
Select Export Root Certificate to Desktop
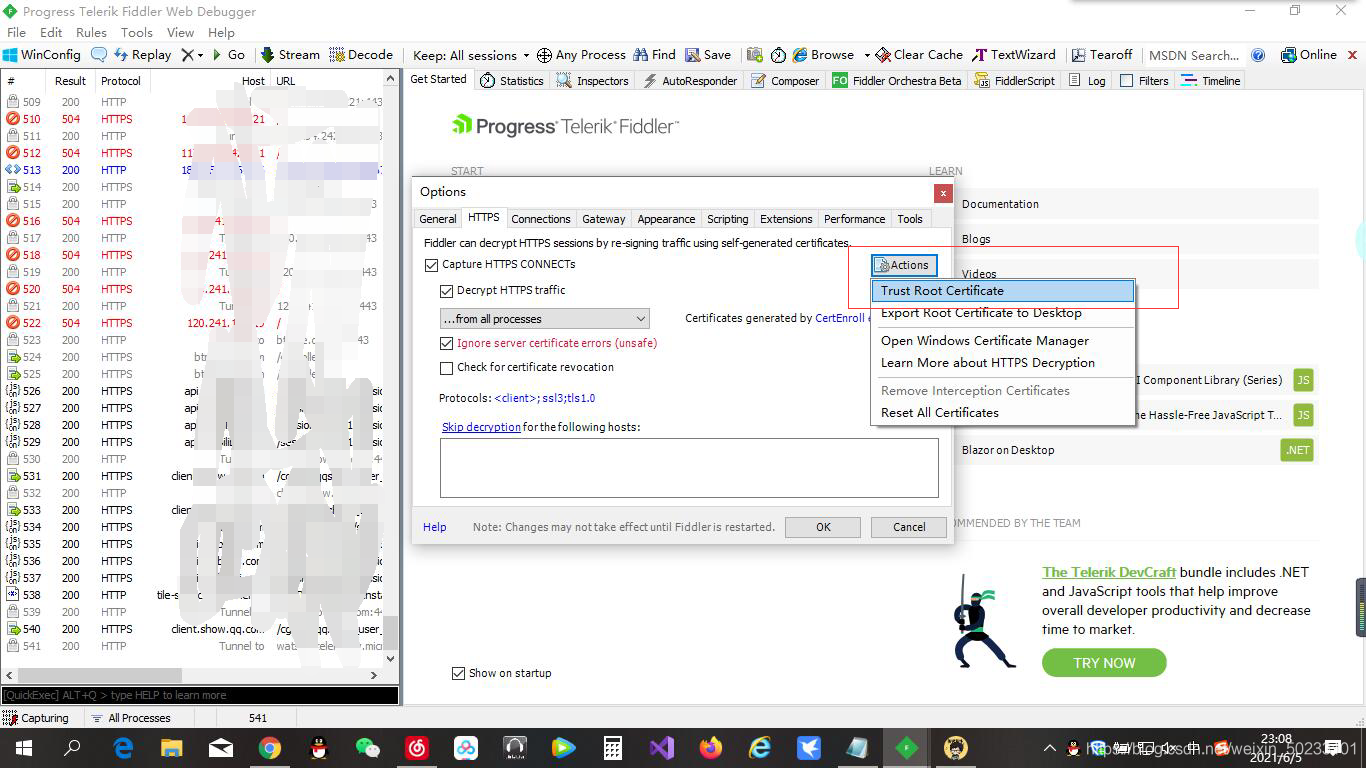pos(1003,313)
